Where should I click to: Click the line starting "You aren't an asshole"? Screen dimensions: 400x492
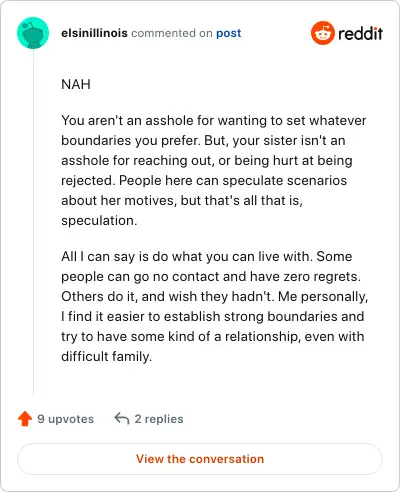pos(214,120)
